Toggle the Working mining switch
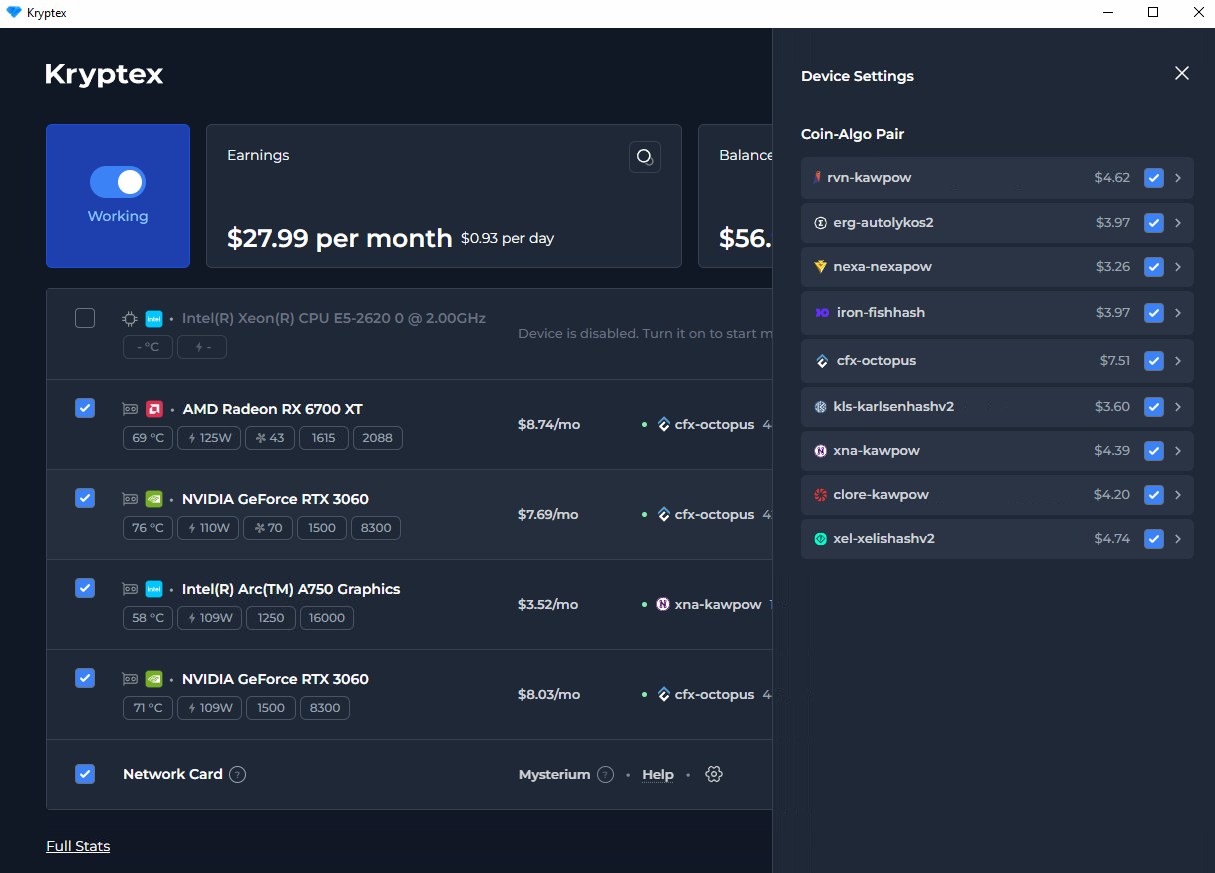This screenshot has width=1215, height=873. click(x=118, y=182)
